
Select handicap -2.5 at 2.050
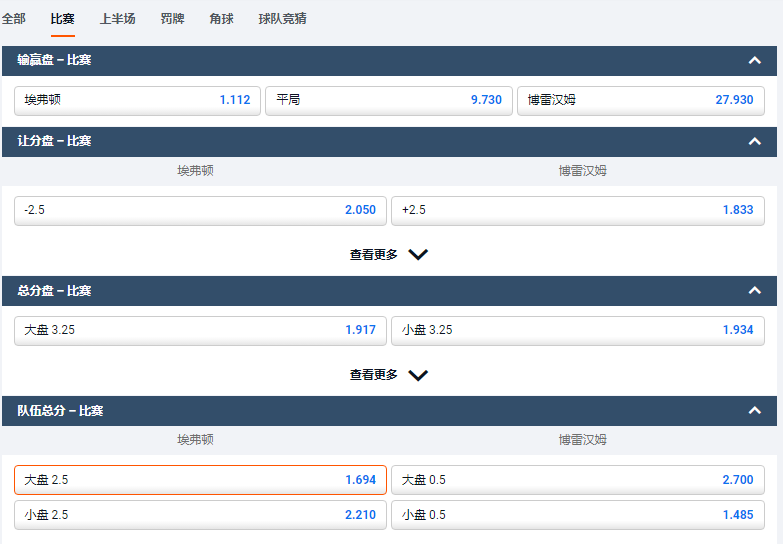click(200, 210)
